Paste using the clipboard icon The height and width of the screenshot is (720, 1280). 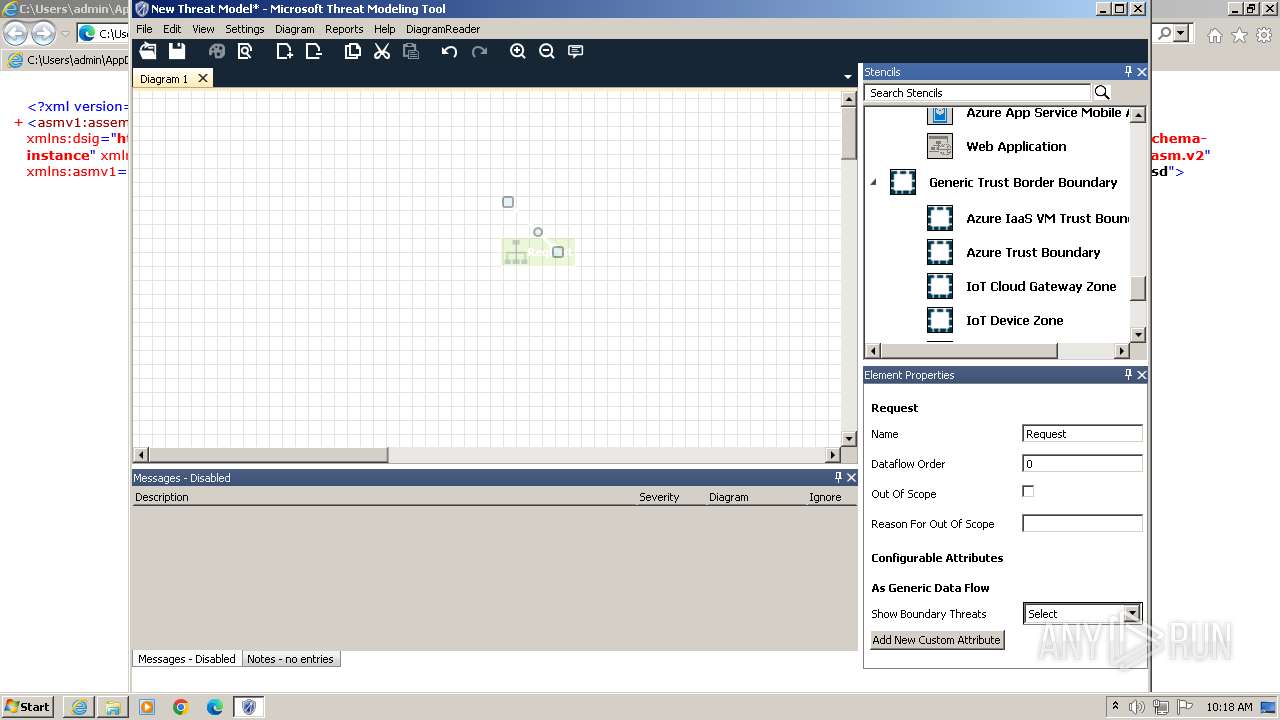[410, 51]
